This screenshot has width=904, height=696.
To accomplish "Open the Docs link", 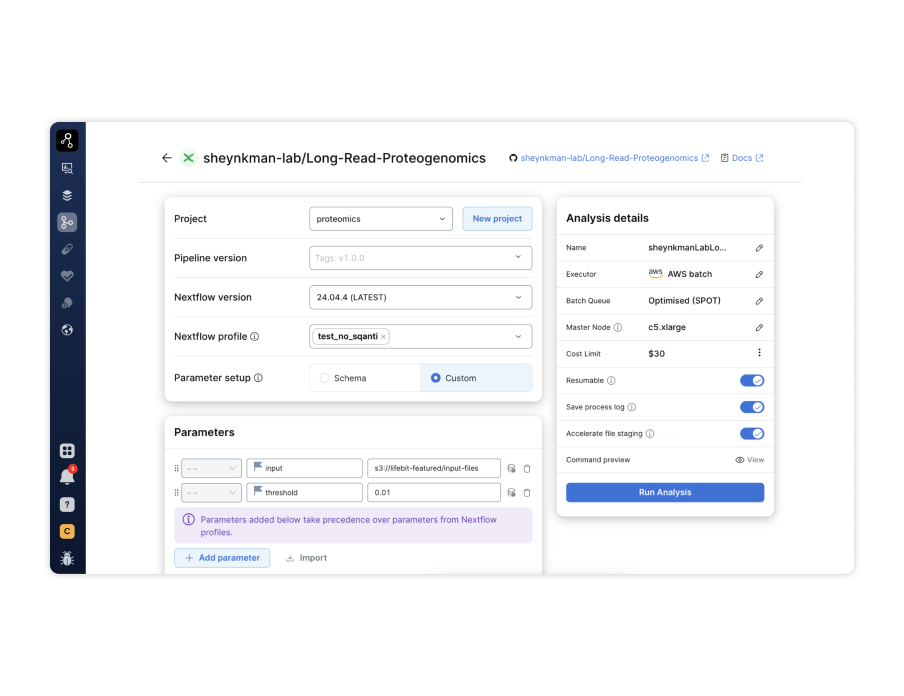I will [x=742, y=158].
